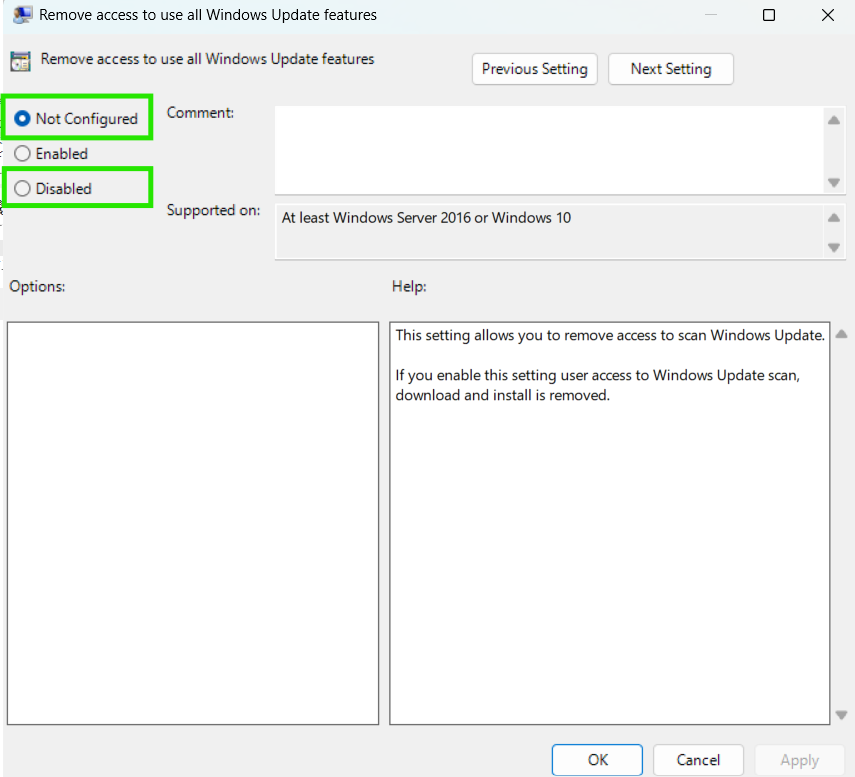Click the 'At least Windows Server 2016' text

(x=426, y=218)
